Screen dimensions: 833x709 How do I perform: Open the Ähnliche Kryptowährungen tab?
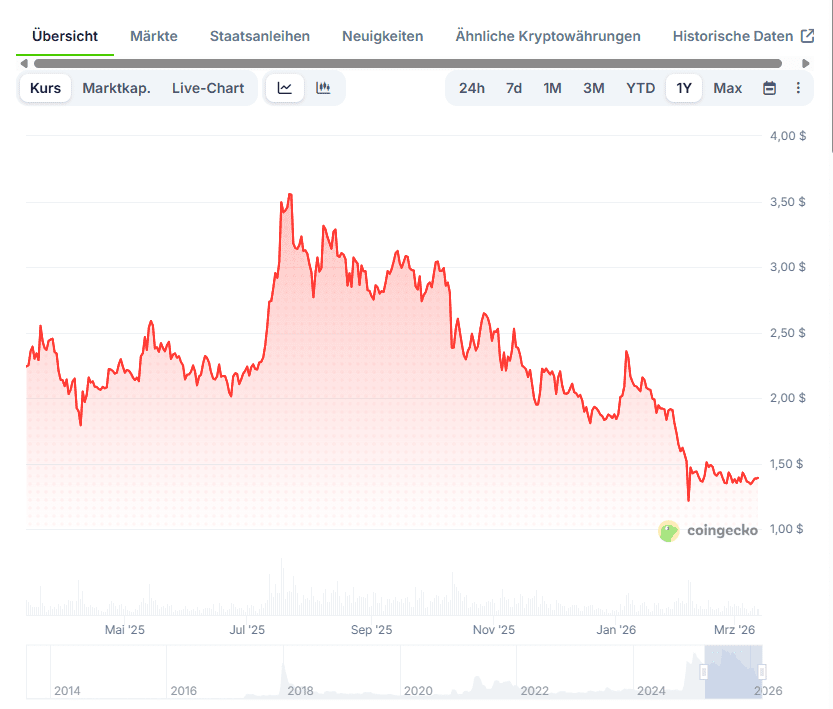(547, 36)
